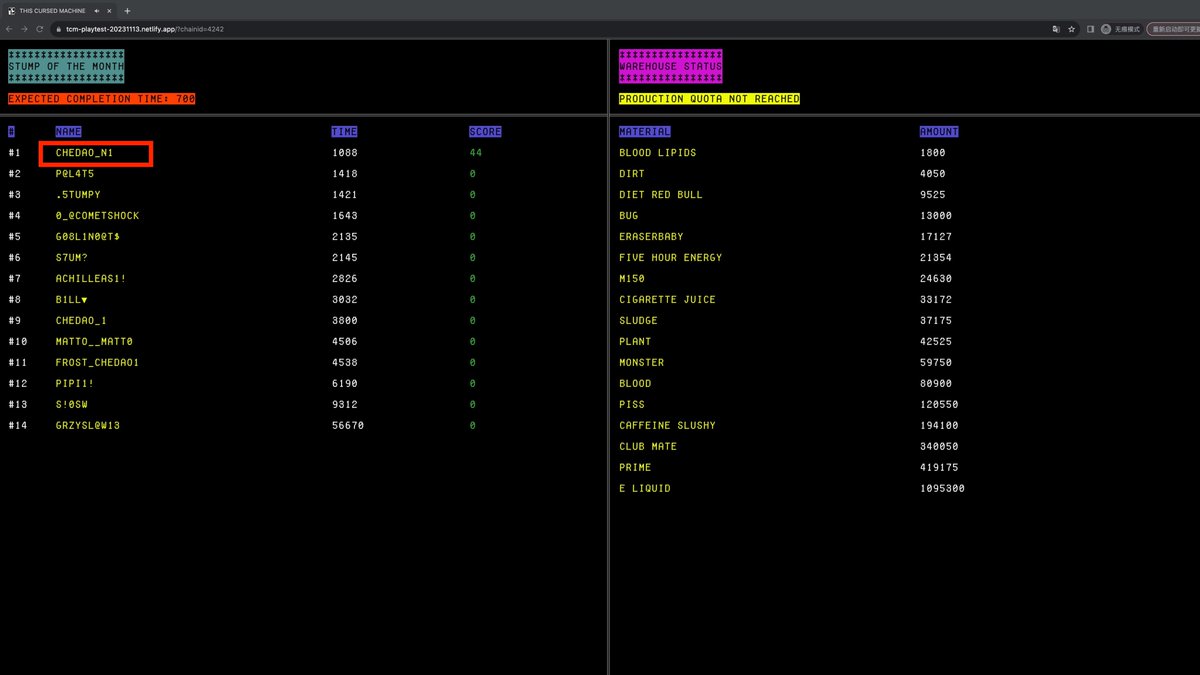Click the PRODUCTION QUOTA NOT REACHED banner
1200x675 pixels.
[x=709, y=99]
